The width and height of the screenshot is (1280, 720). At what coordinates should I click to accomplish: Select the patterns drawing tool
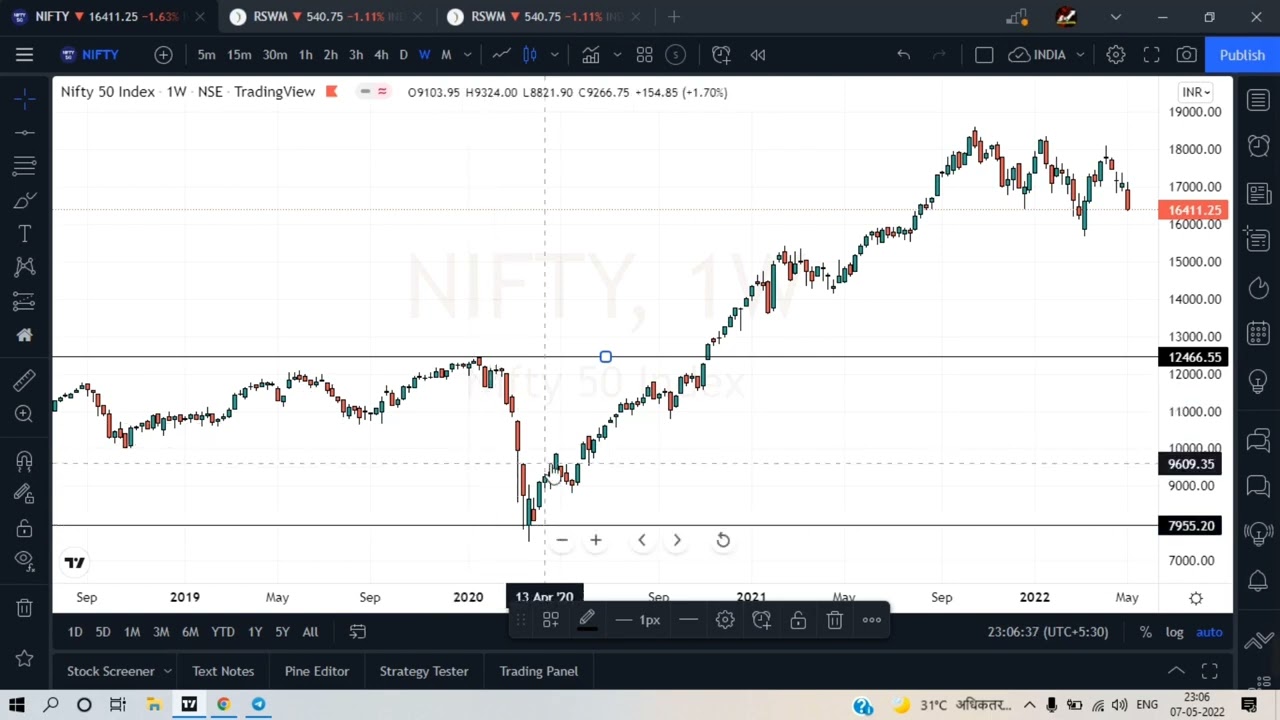[x=25, y=266]
